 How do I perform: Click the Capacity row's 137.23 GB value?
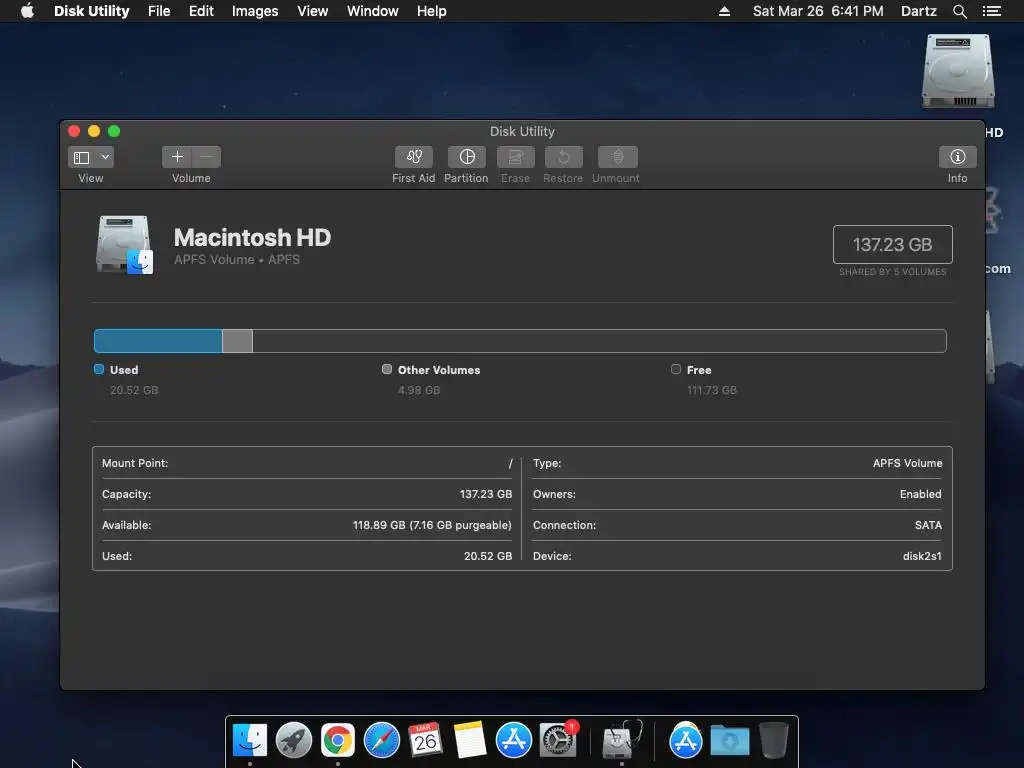click(486, 494)
